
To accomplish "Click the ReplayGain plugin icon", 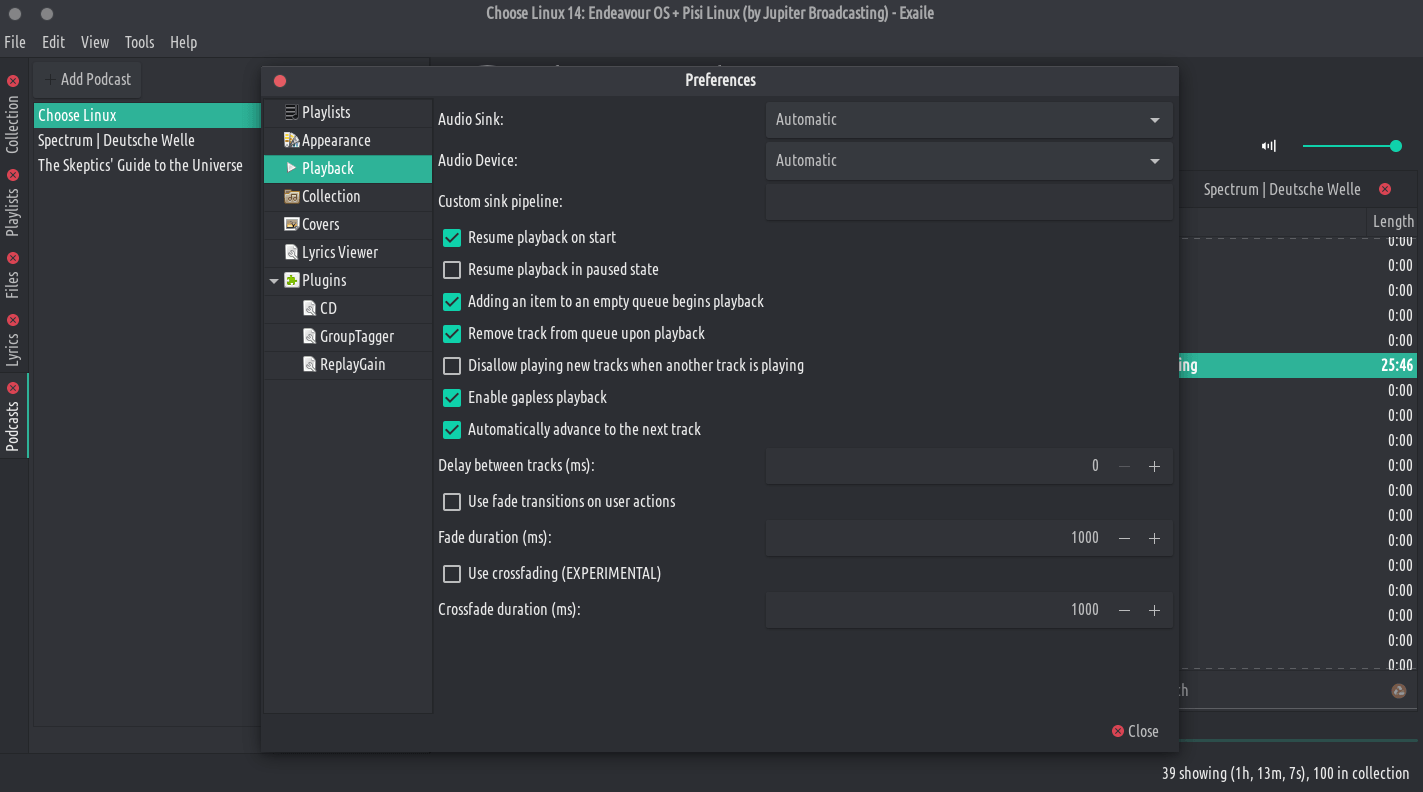I will pyautogui.click(x=309, y=365).
